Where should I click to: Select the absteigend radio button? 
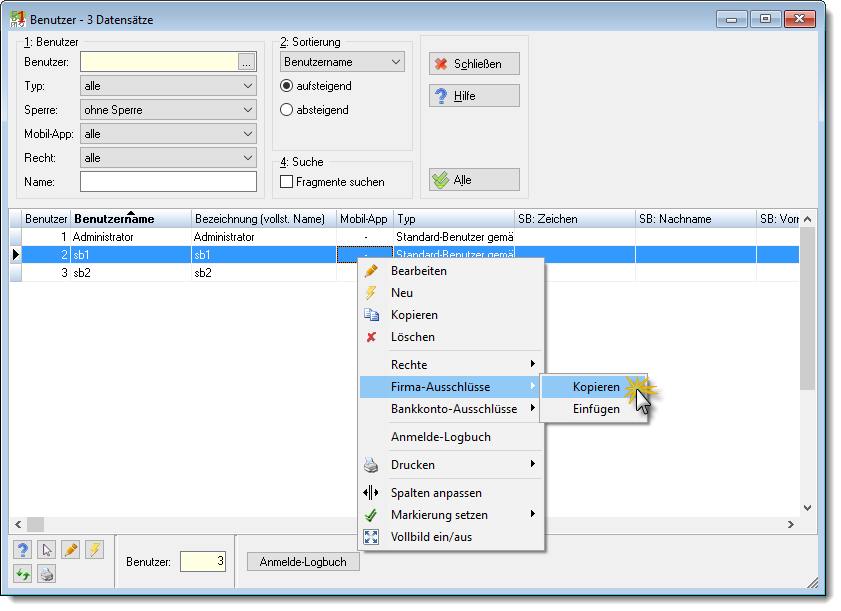(286, 110)
